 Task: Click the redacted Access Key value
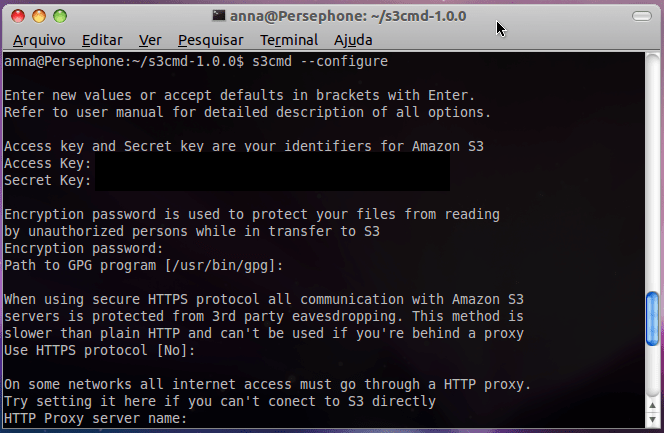click(270, 163)
